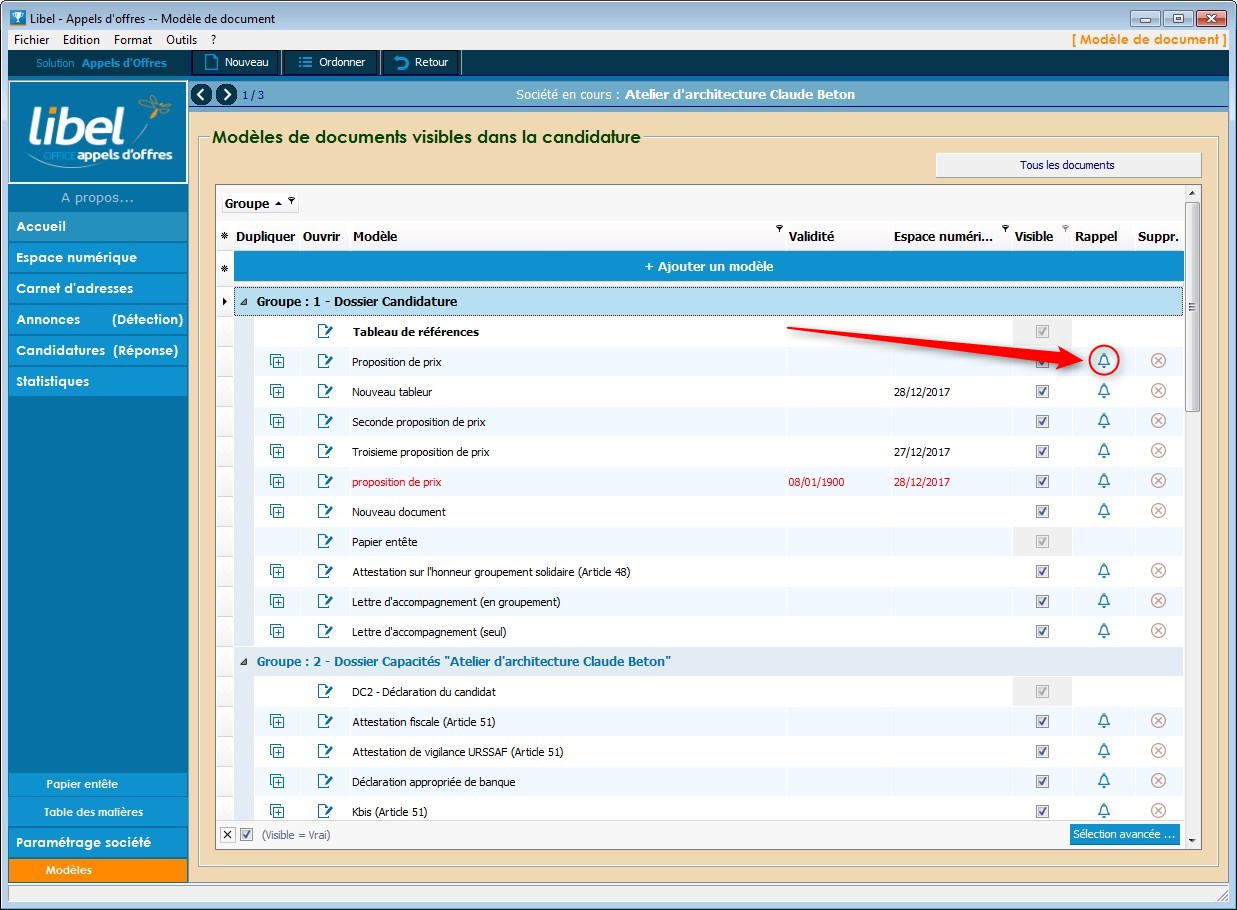Click + Ajouter un modèle bar
Viewport: 1237px width, 910px height.
pyautogui.click(x=708, y=267)
